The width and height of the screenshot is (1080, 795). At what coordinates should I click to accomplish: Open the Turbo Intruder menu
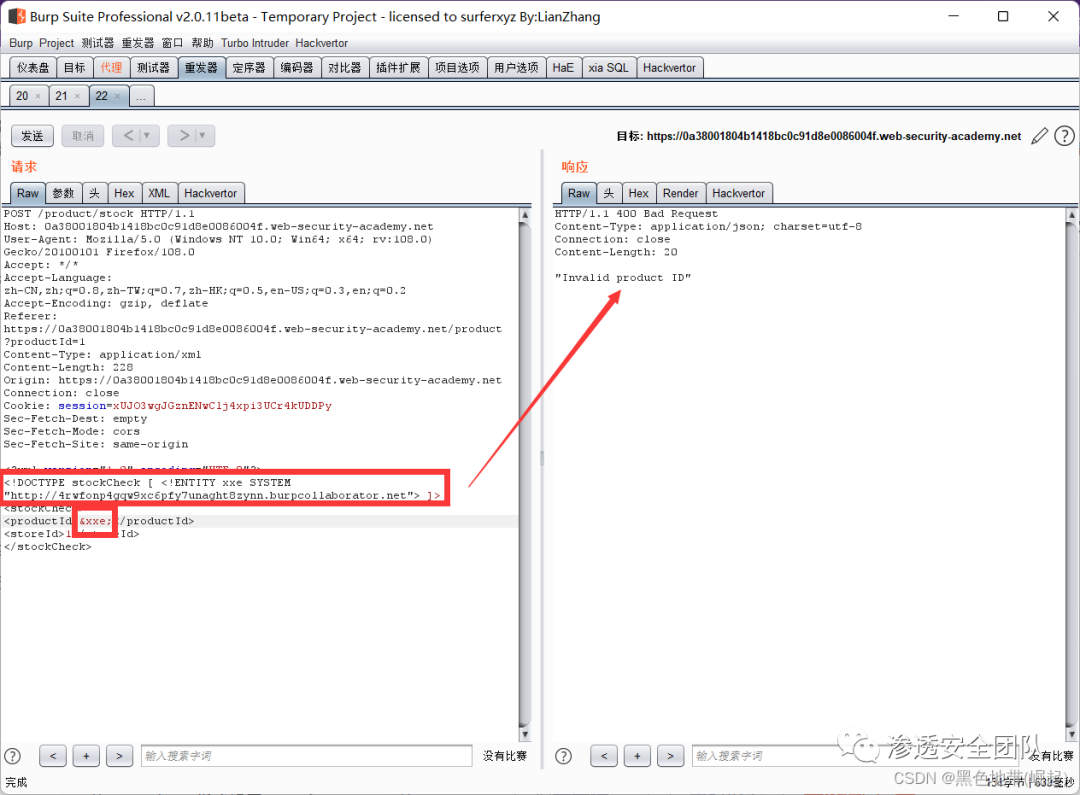click(x=255, y=43)
